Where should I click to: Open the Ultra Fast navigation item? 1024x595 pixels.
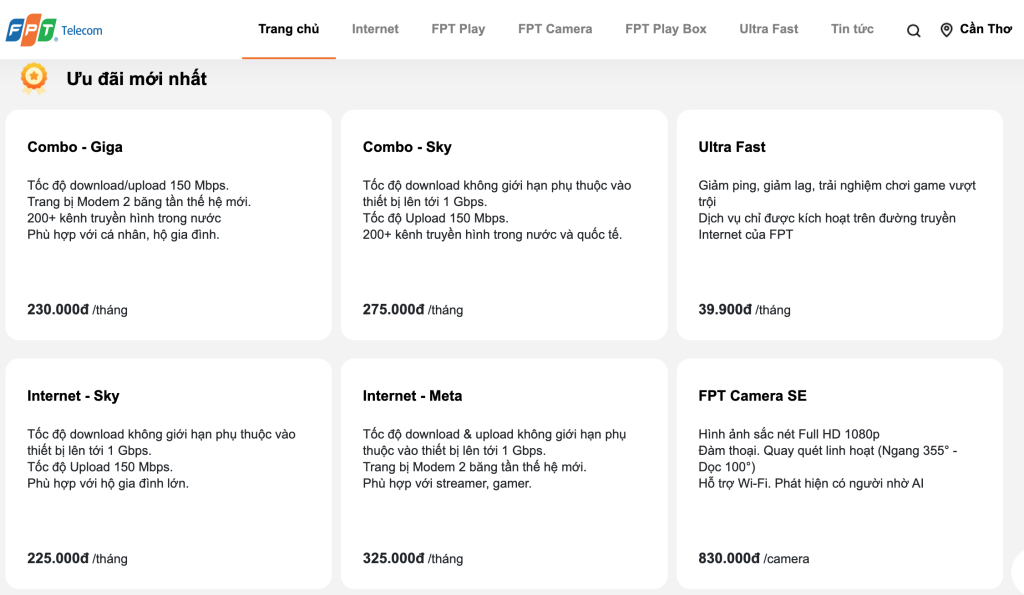pos(769,29)
